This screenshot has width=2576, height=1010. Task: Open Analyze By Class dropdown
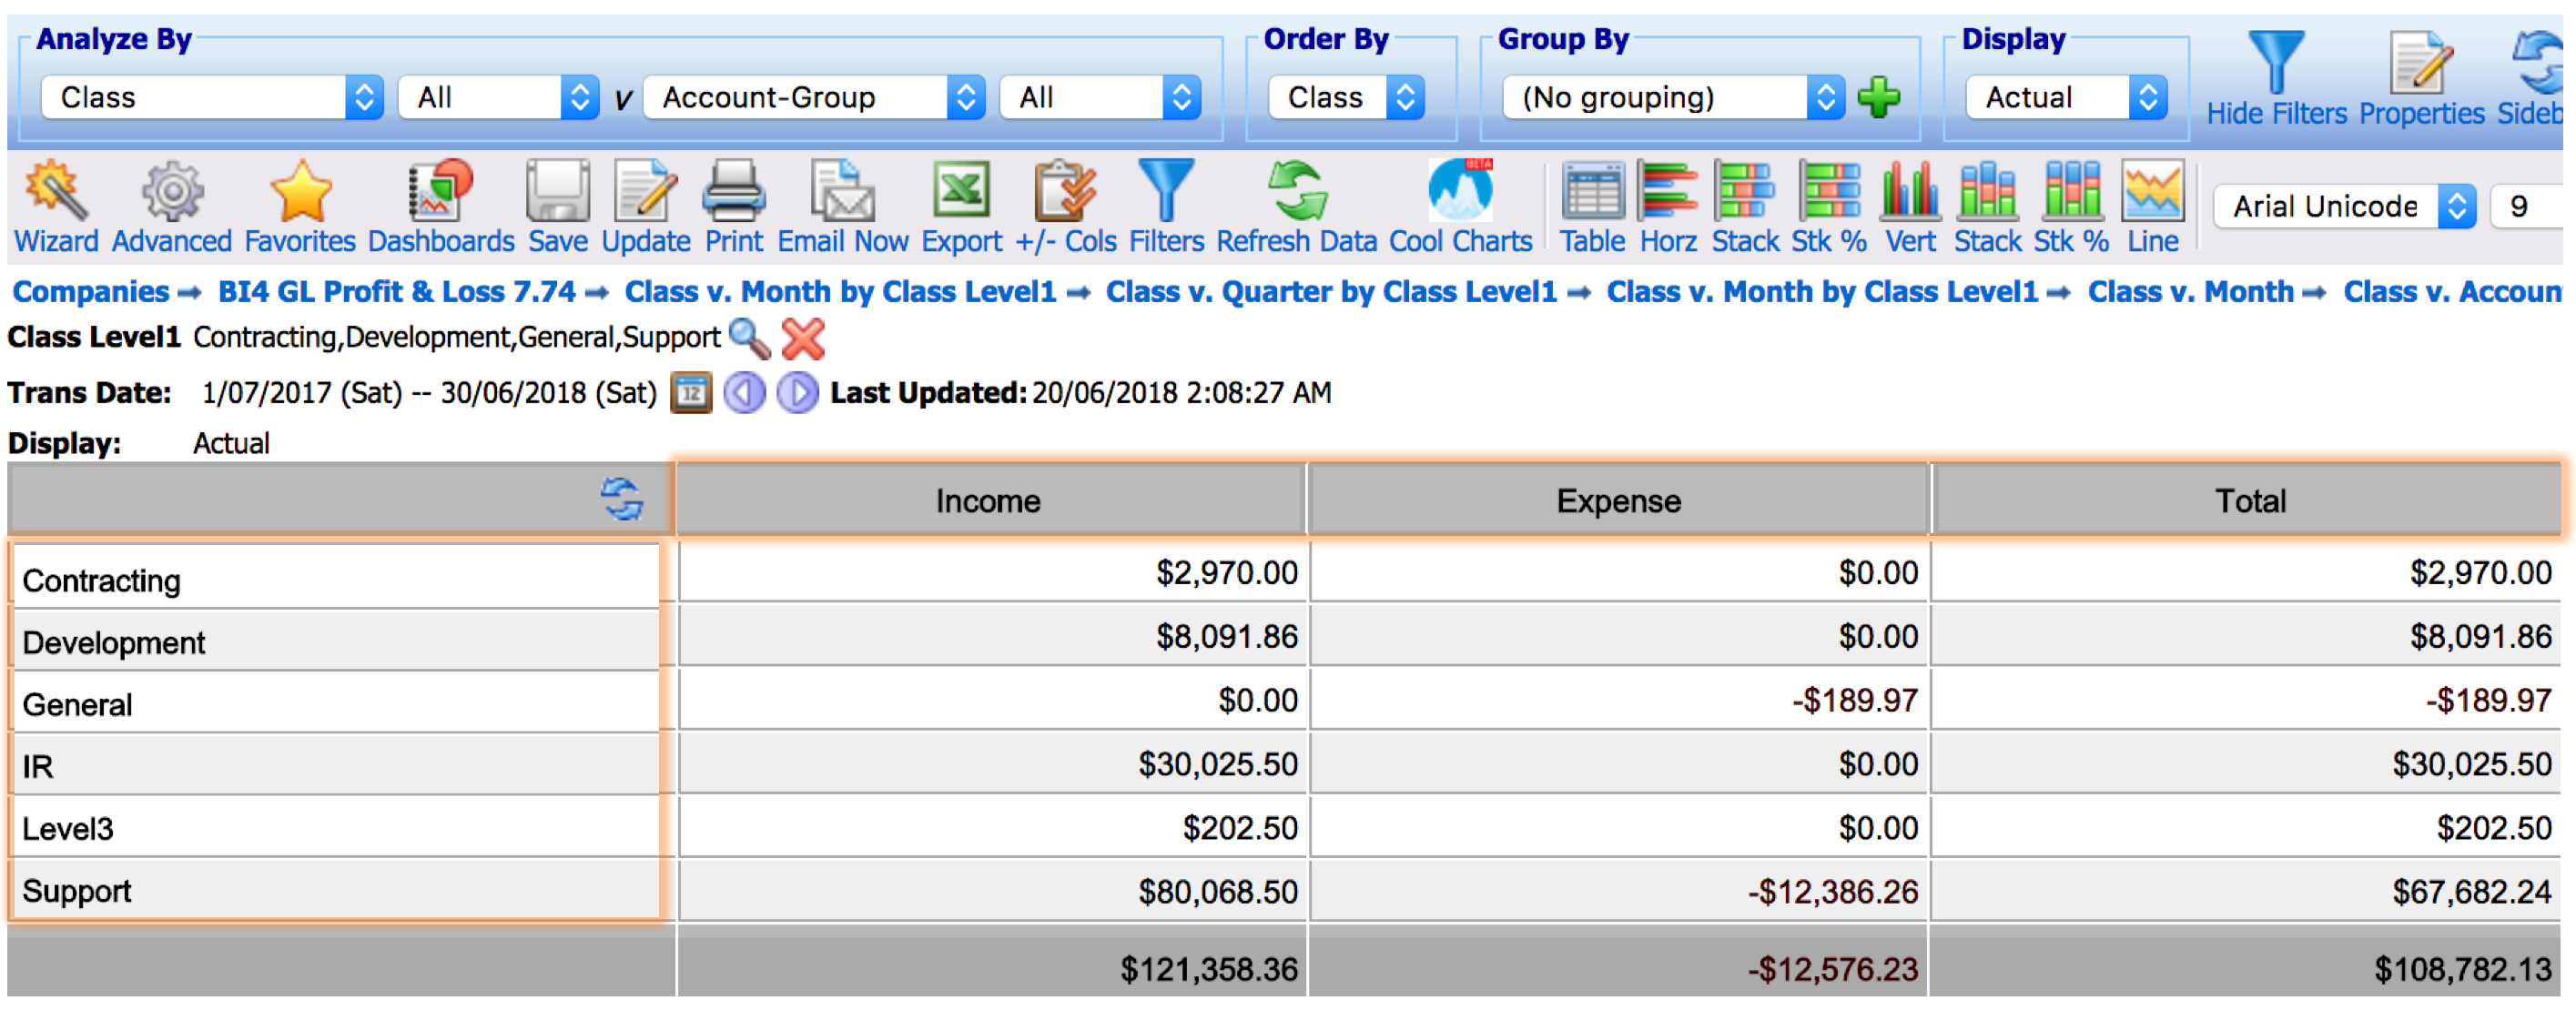[212, 97]
